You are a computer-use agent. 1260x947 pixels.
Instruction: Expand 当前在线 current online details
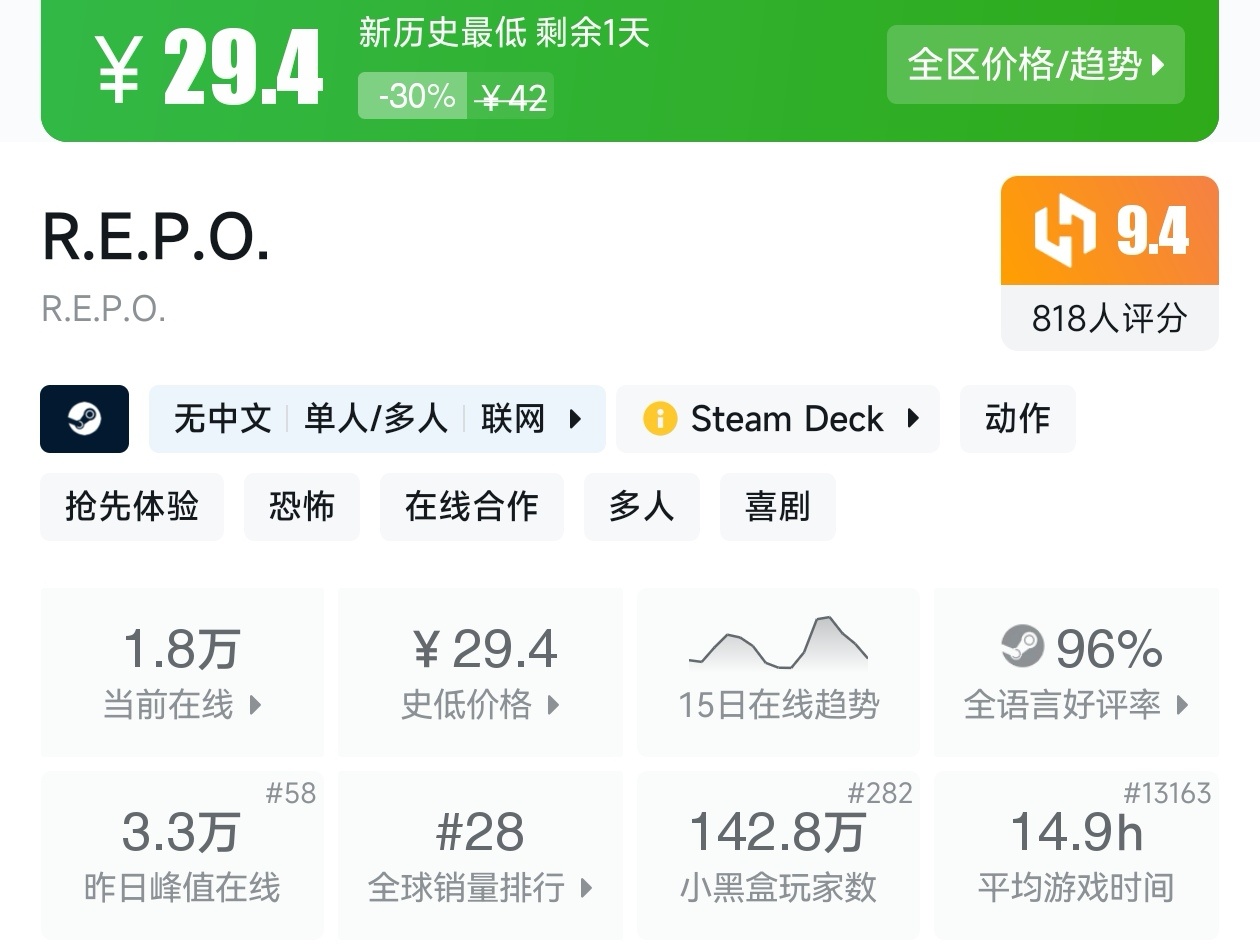coord(255,705)
